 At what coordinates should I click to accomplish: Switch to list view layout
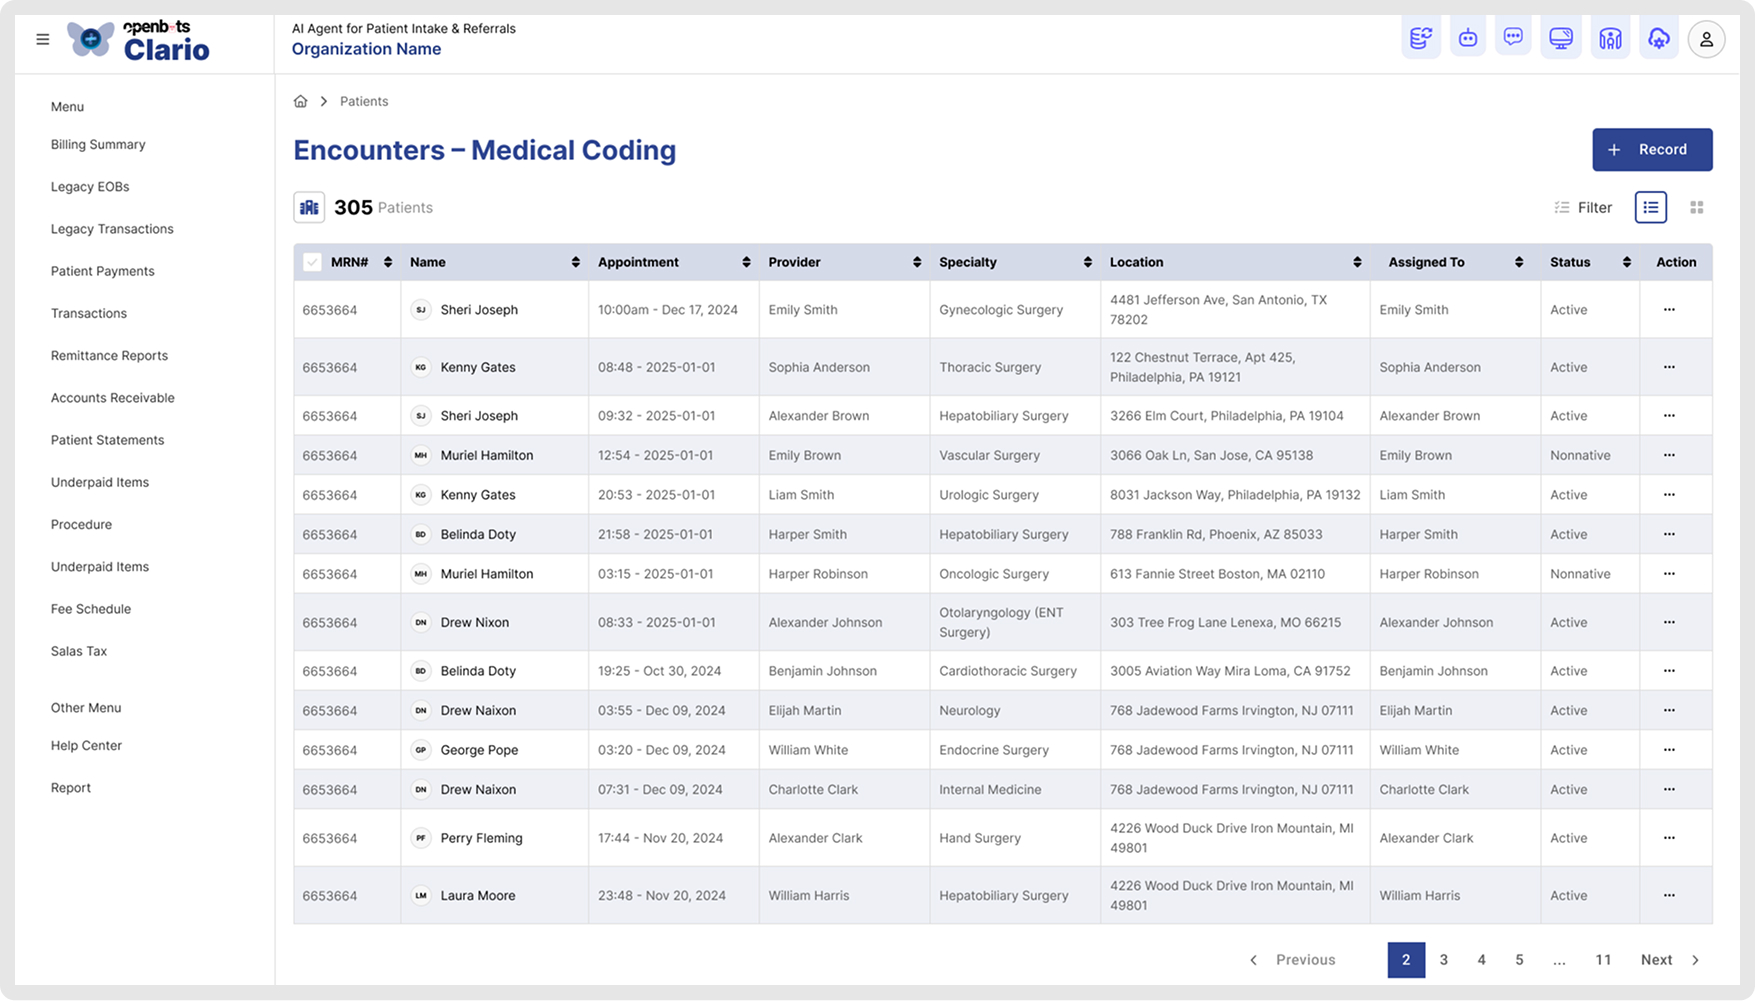(x=1650, y=207)
